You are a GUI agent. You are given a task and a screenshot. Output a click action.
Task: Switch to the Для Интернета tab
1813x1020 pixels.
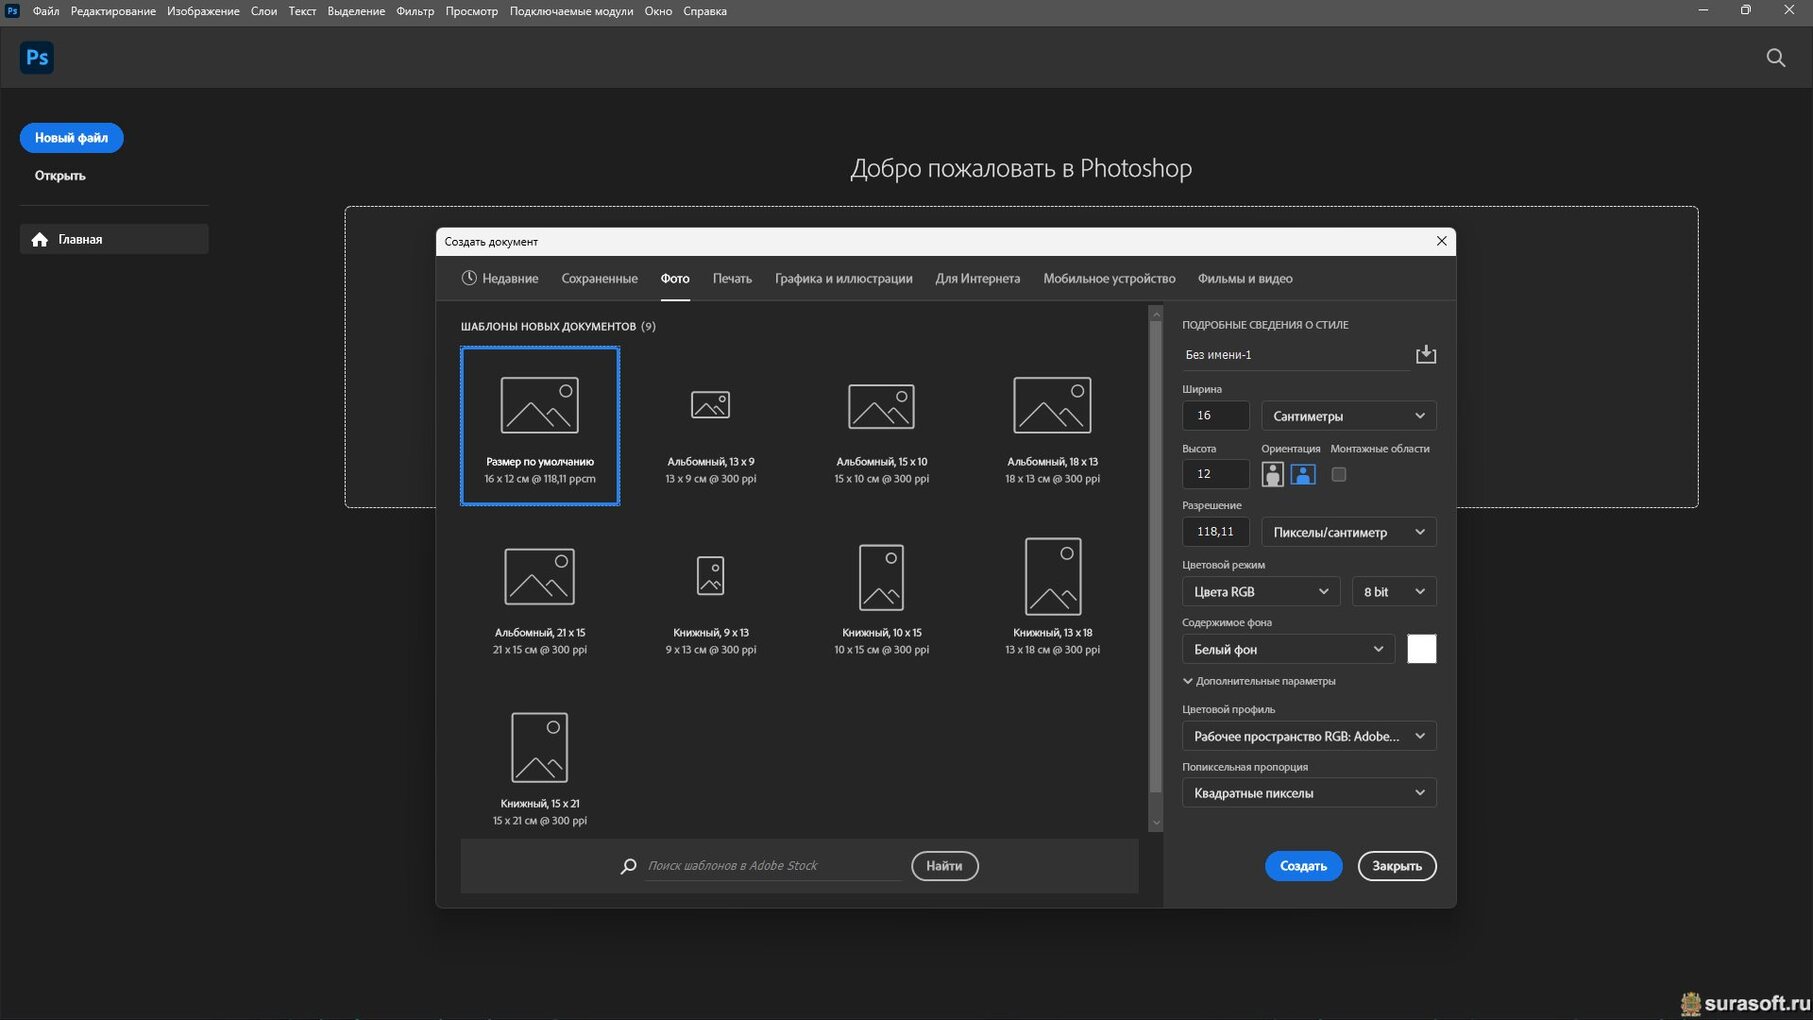pyautogui.click(x=977, y=278)
